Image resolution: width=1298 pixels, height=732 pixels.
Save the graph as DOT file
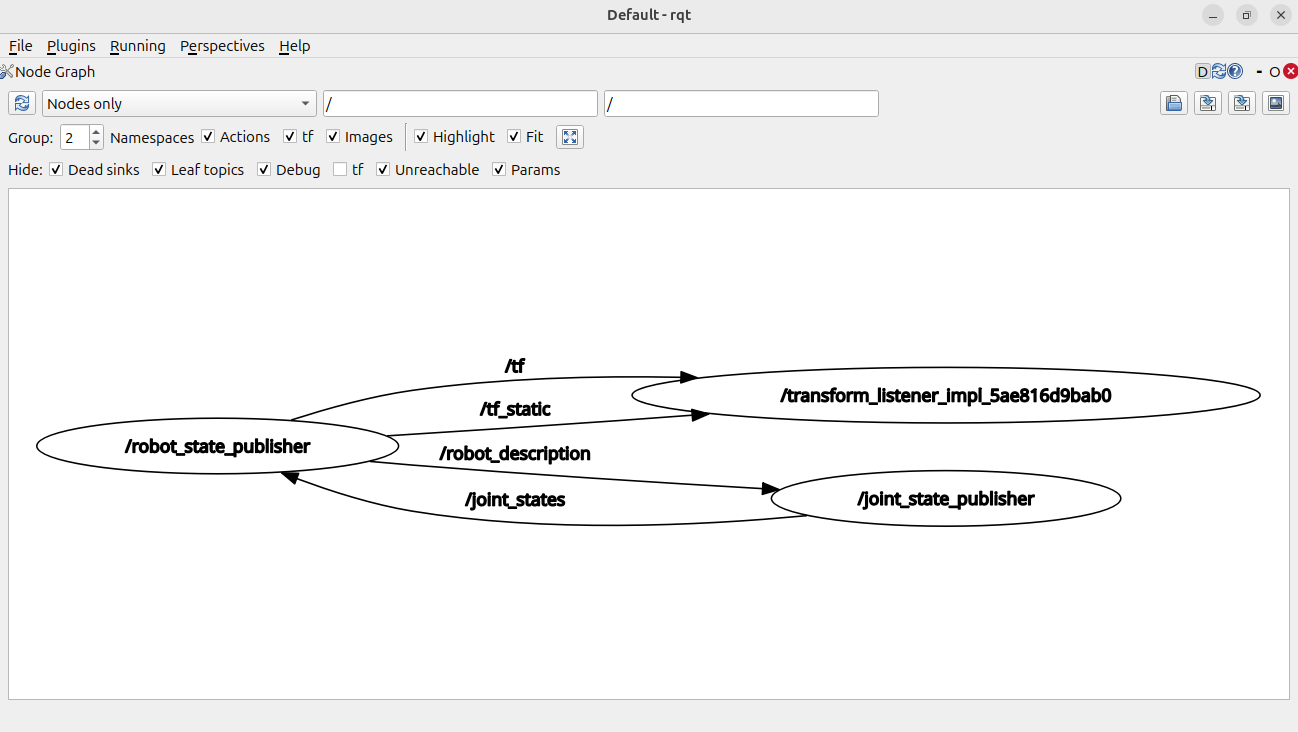tap(1207, 103)
